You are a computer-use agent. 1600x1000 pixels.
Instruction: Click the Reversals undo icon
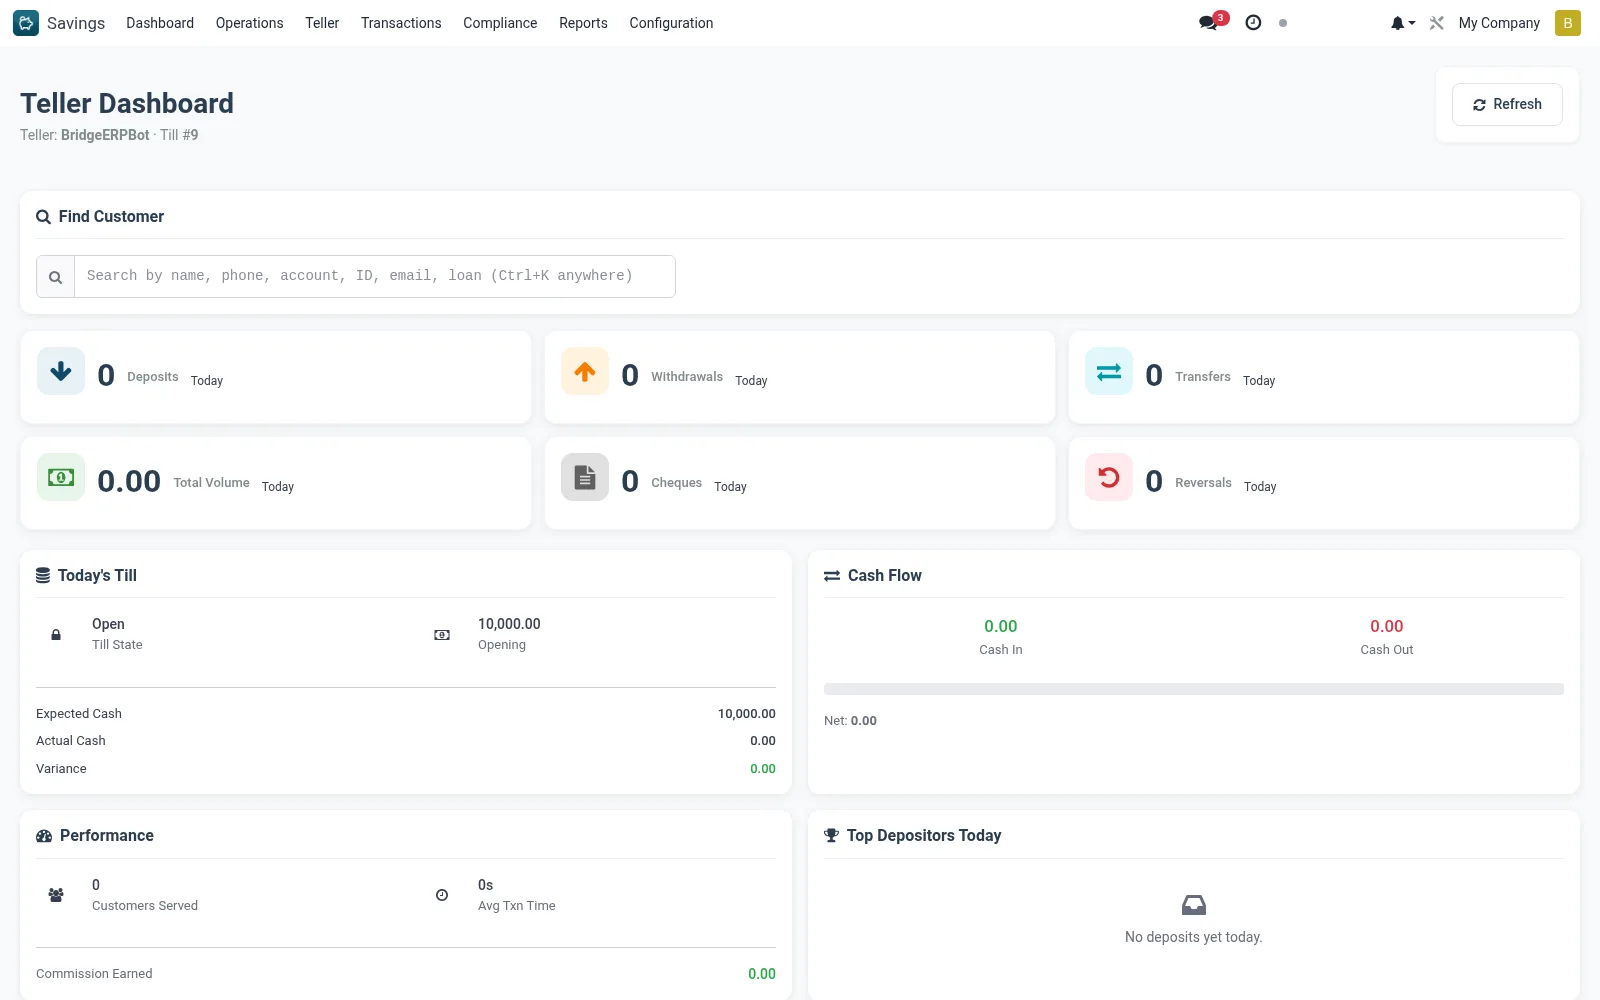[x=1109, y=477]
